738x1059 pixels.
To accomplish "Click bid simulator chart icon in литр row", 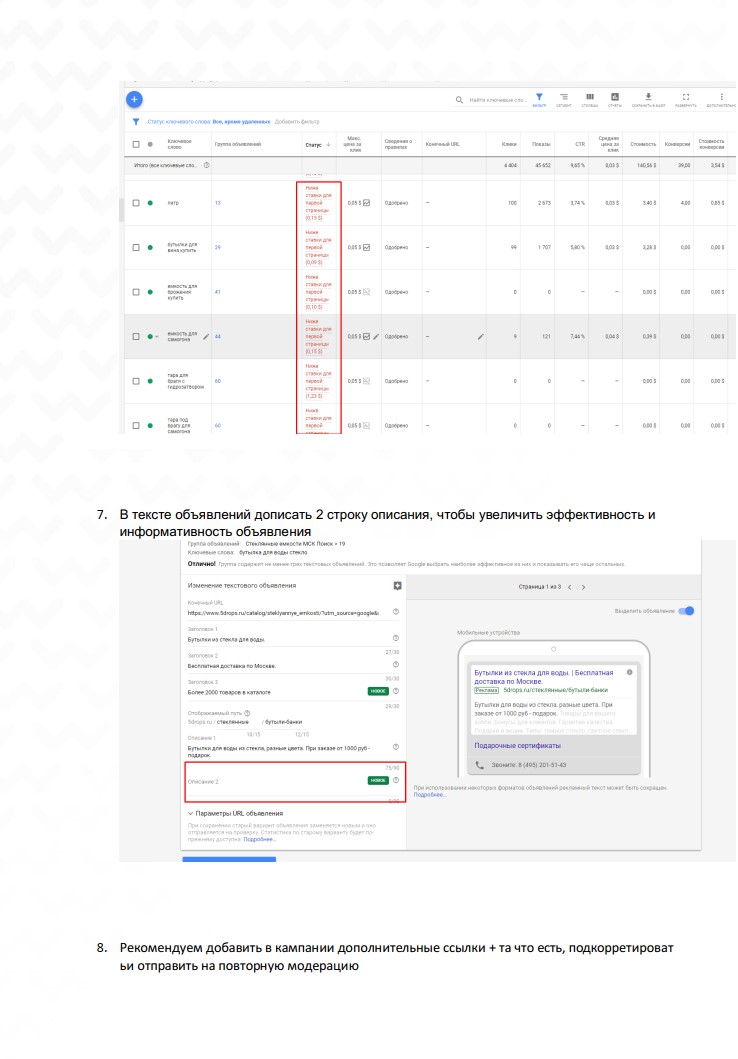I will pyautogui.click(x=367, y=203).
